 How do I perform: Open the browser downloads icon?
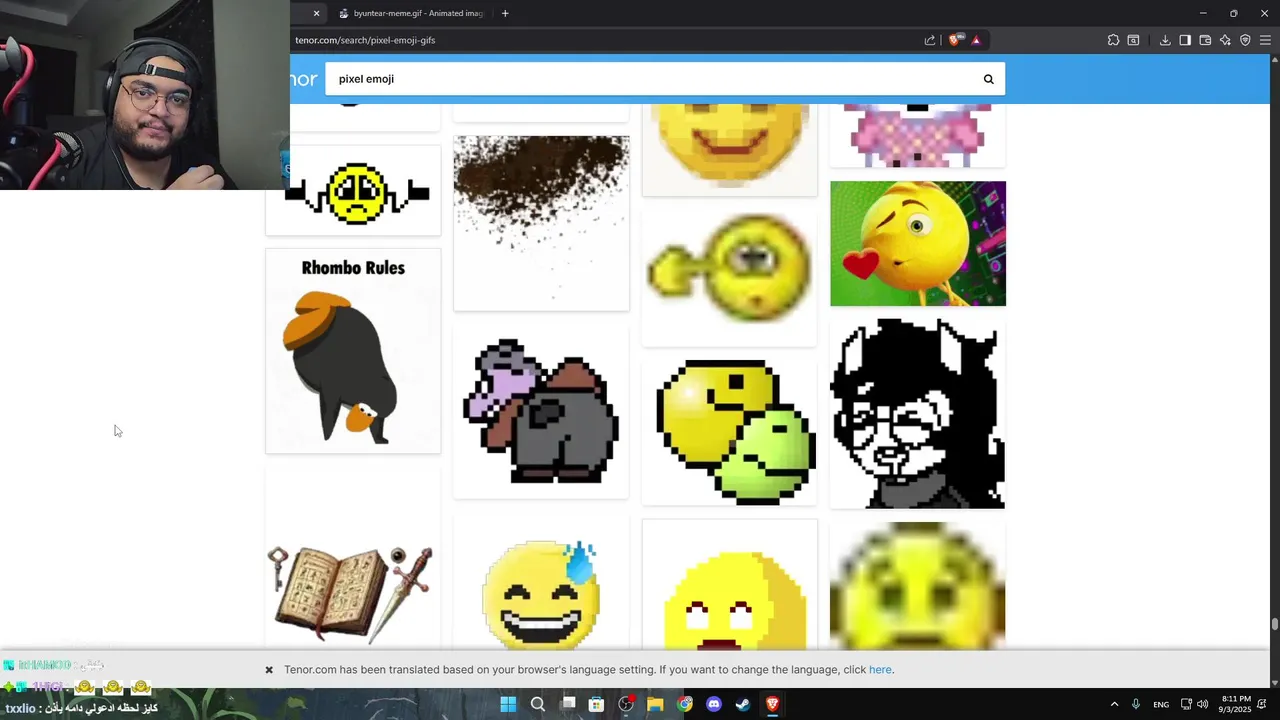(1165, 40)
